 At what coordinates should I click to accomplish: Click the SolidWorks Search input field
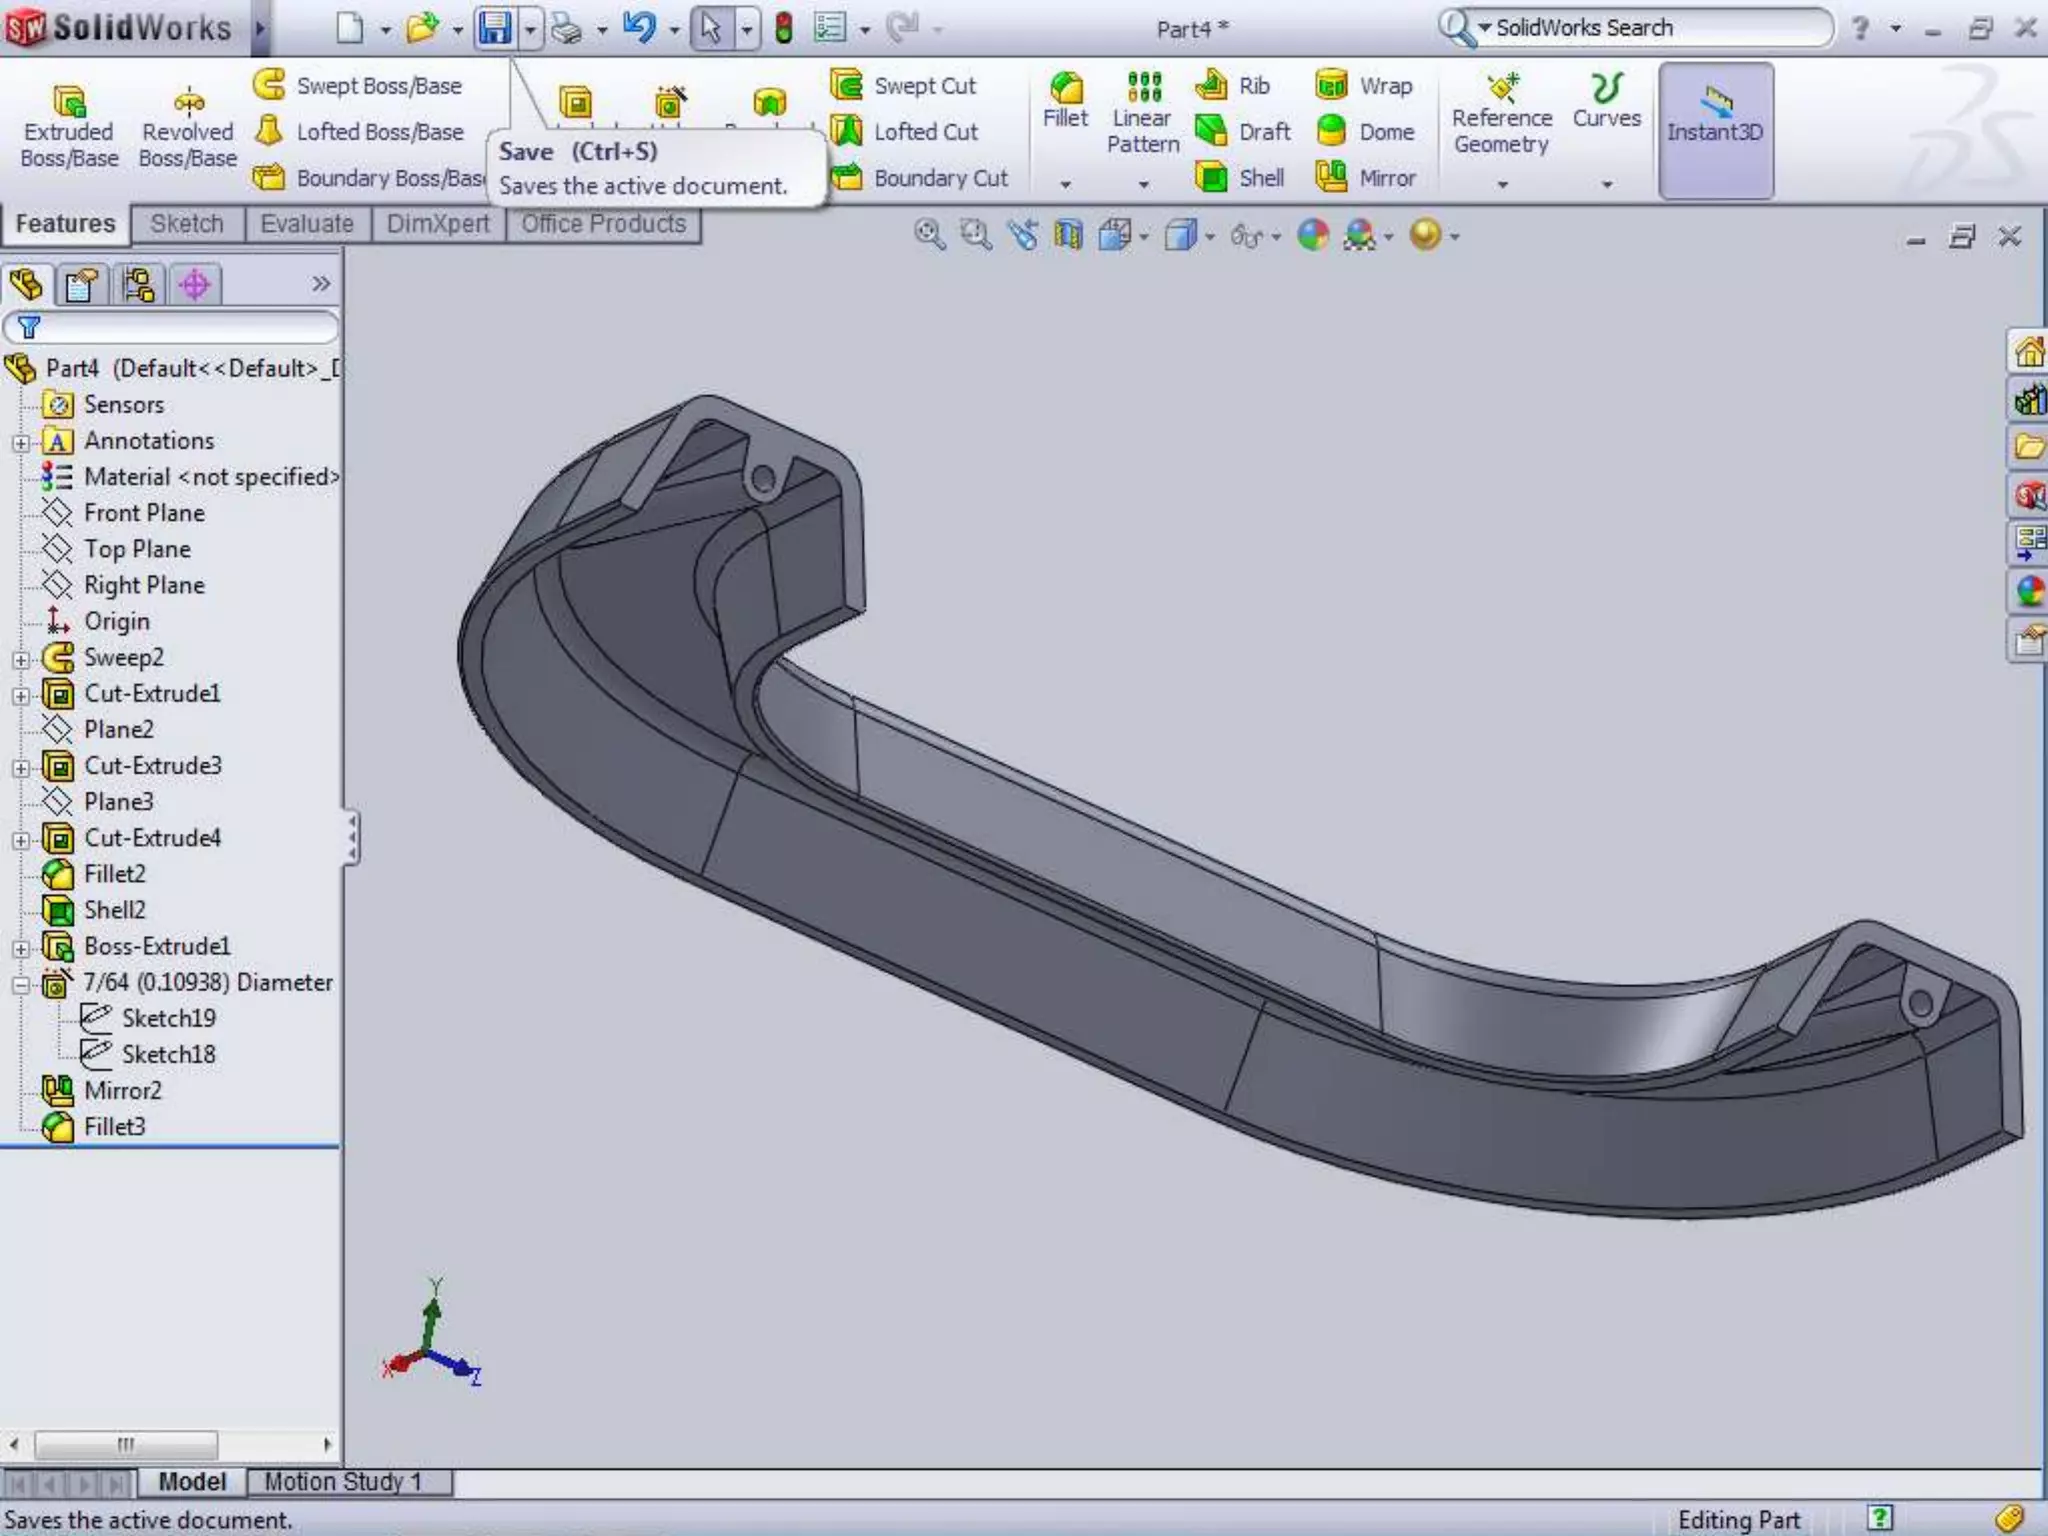(x=1650, y=28)
